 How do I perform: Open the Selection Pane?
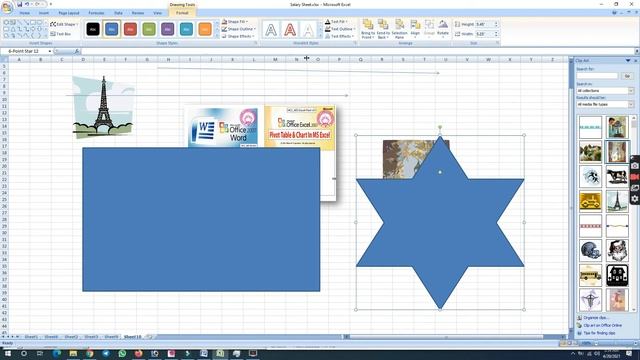[400, 29]
